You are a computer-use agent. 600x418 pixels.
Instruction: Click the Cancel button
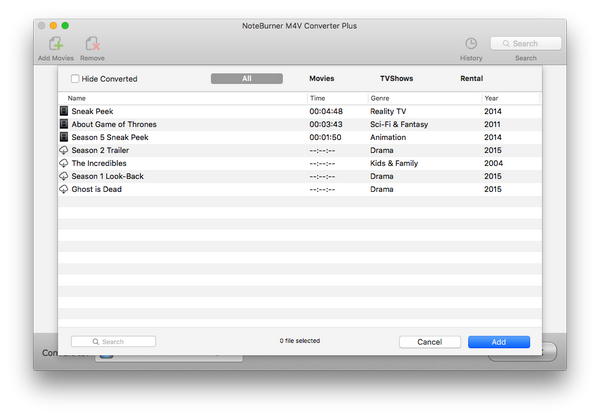click(x=430, y=342)
